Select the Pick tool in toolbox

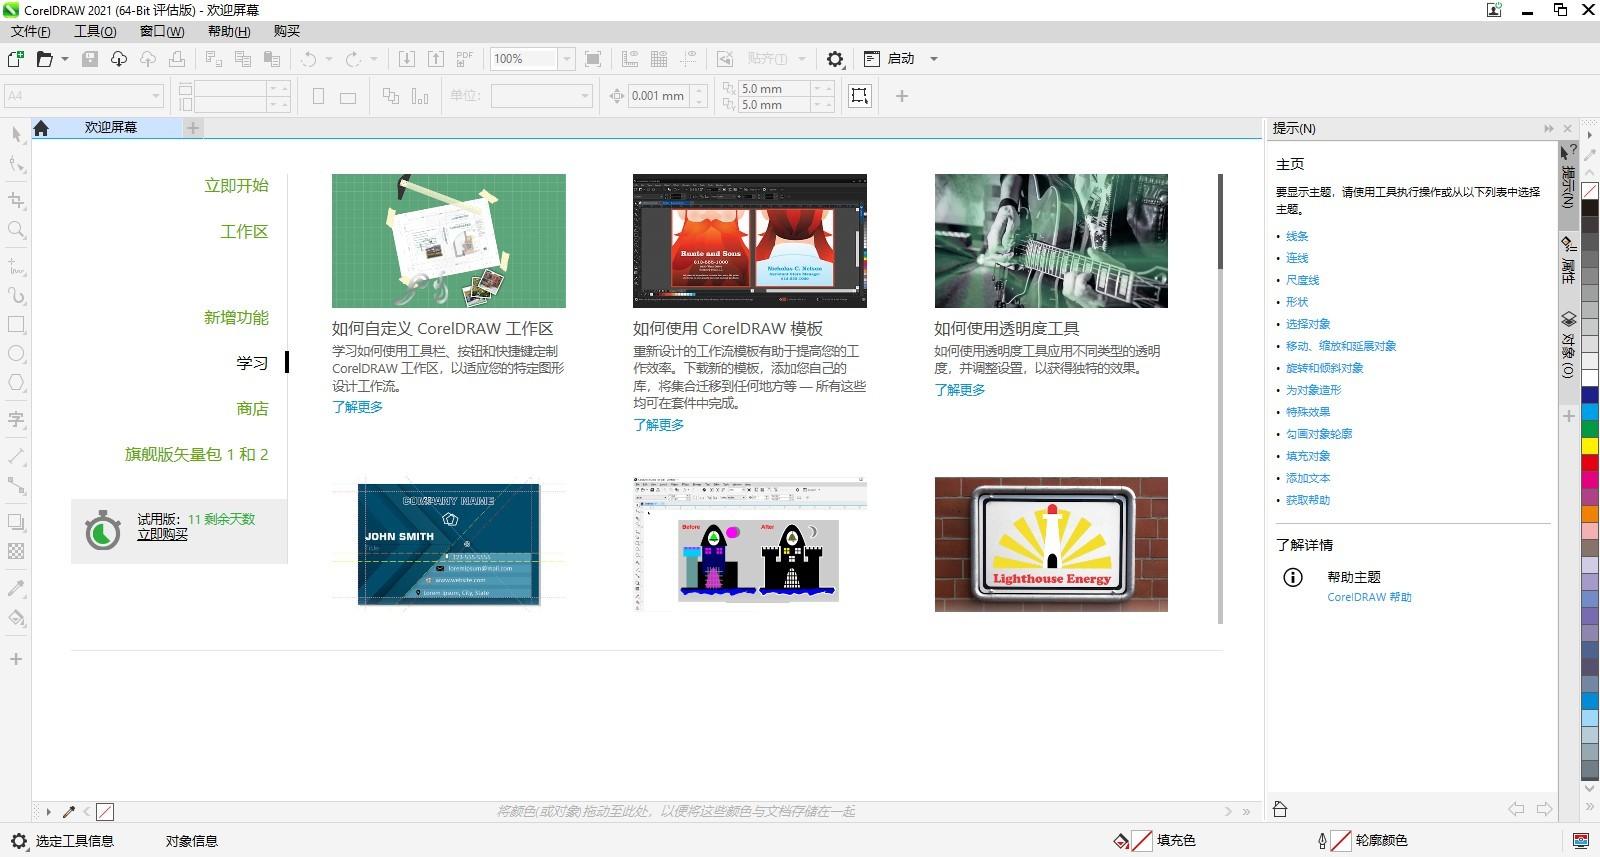click(16, 135)
